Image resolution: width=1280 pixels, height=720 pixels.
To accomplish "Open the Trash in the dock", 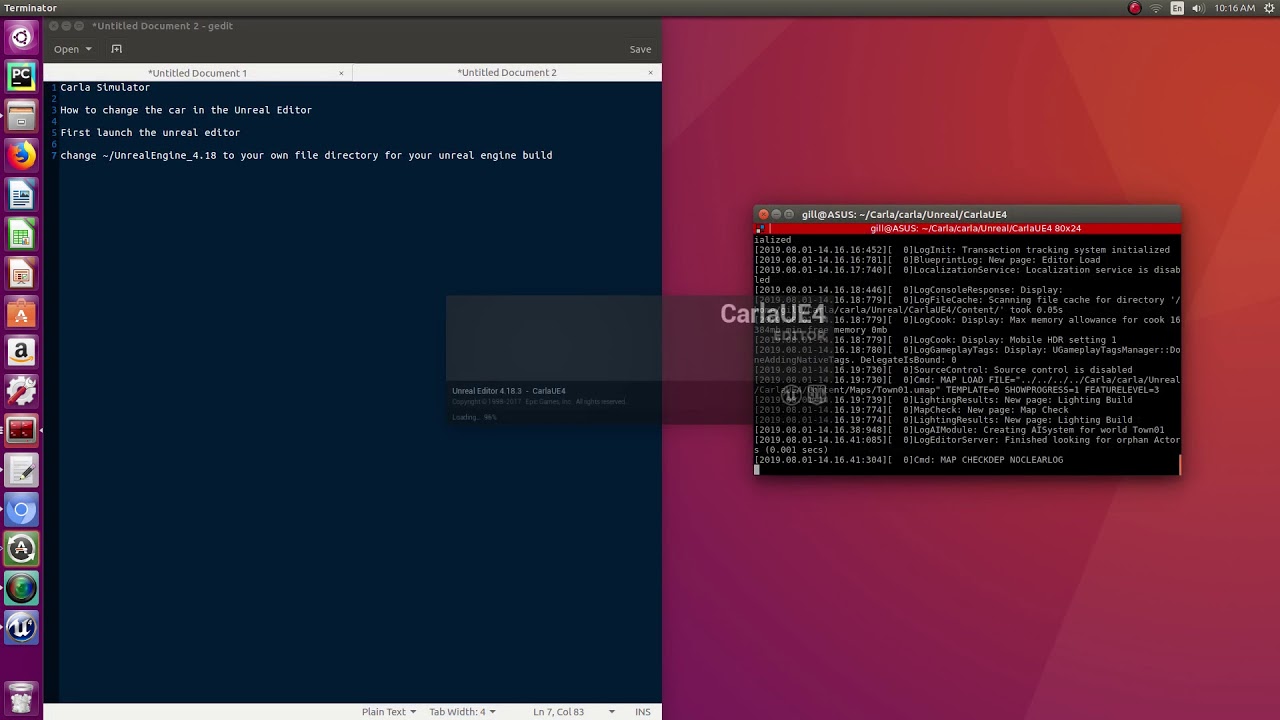I will (x=21, y=697).
